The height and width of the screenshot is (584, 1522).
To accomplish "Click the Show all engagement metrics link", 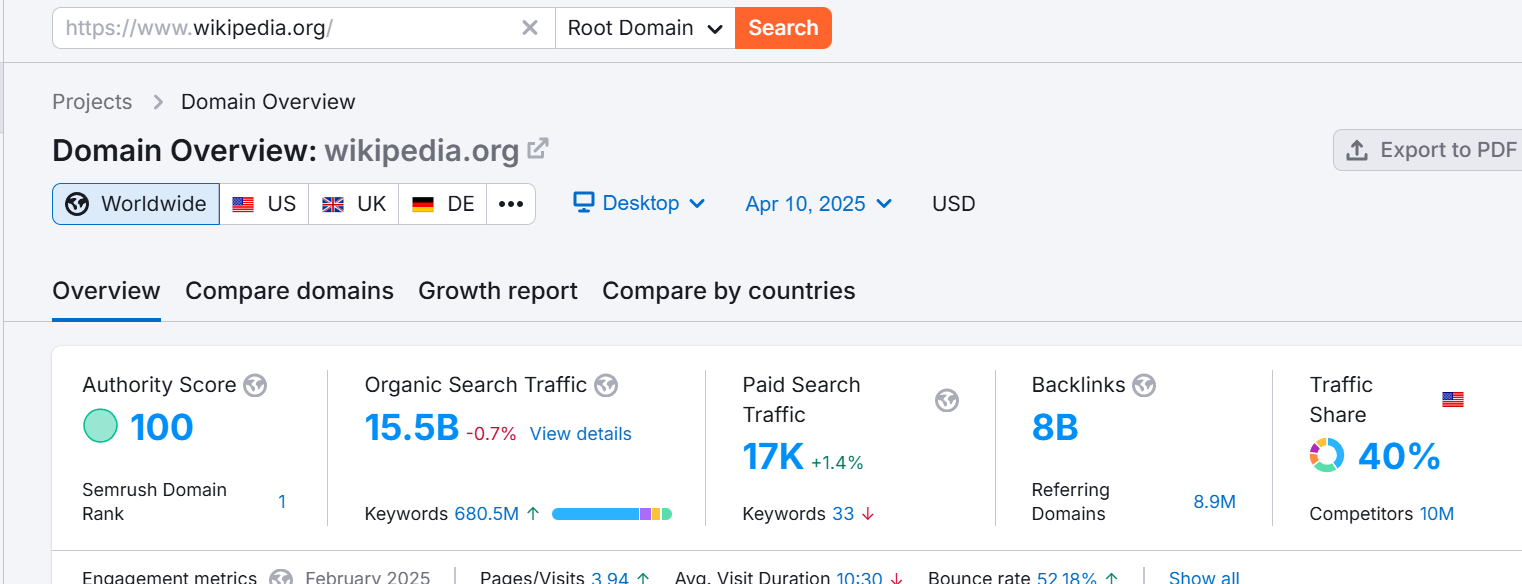I will point(1204,578).
